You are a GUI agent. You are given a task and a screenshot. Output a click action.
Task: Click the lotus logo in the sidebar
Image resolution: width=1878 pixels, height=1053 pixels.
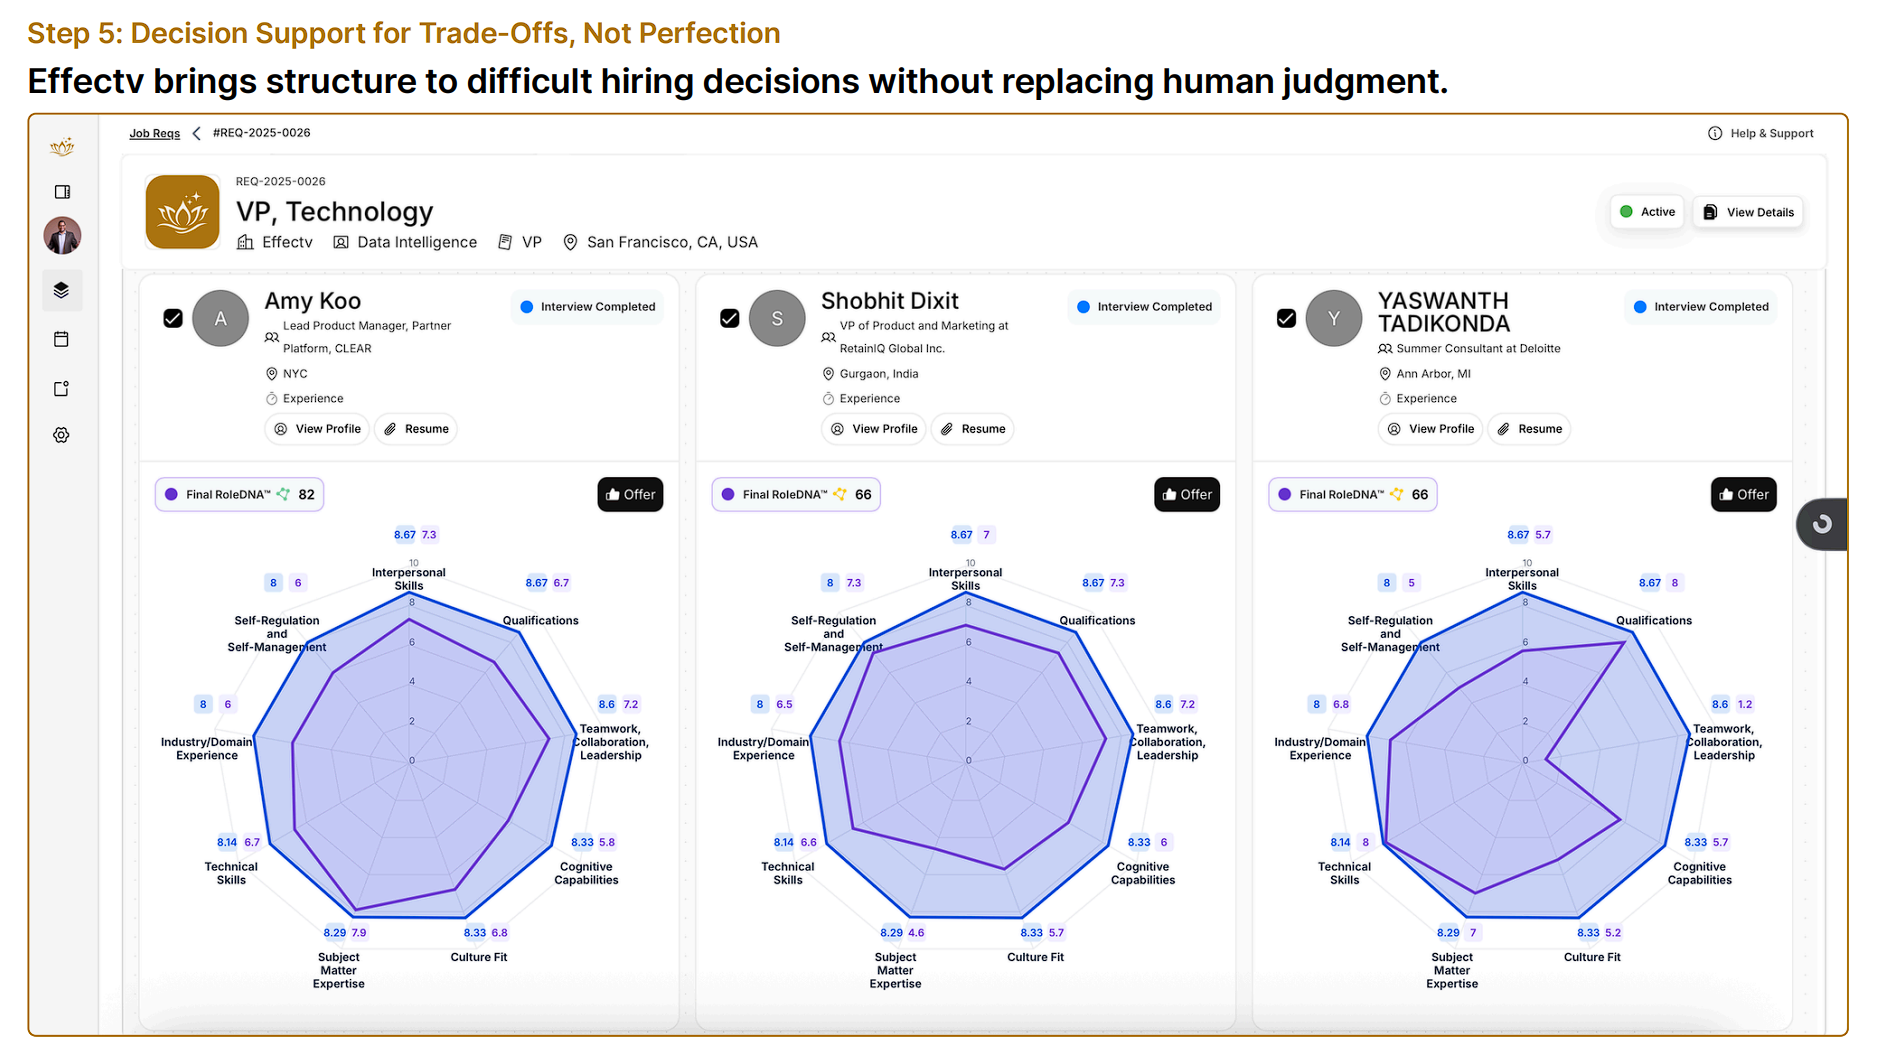[x=62, y=147]
